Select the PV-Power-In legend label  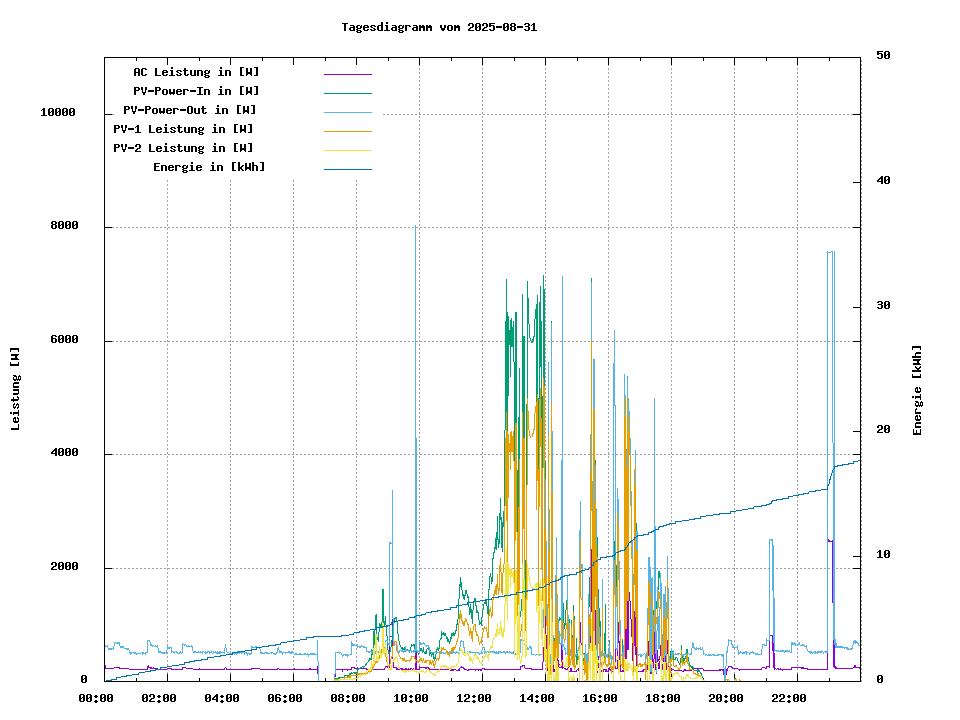point(196,91)
